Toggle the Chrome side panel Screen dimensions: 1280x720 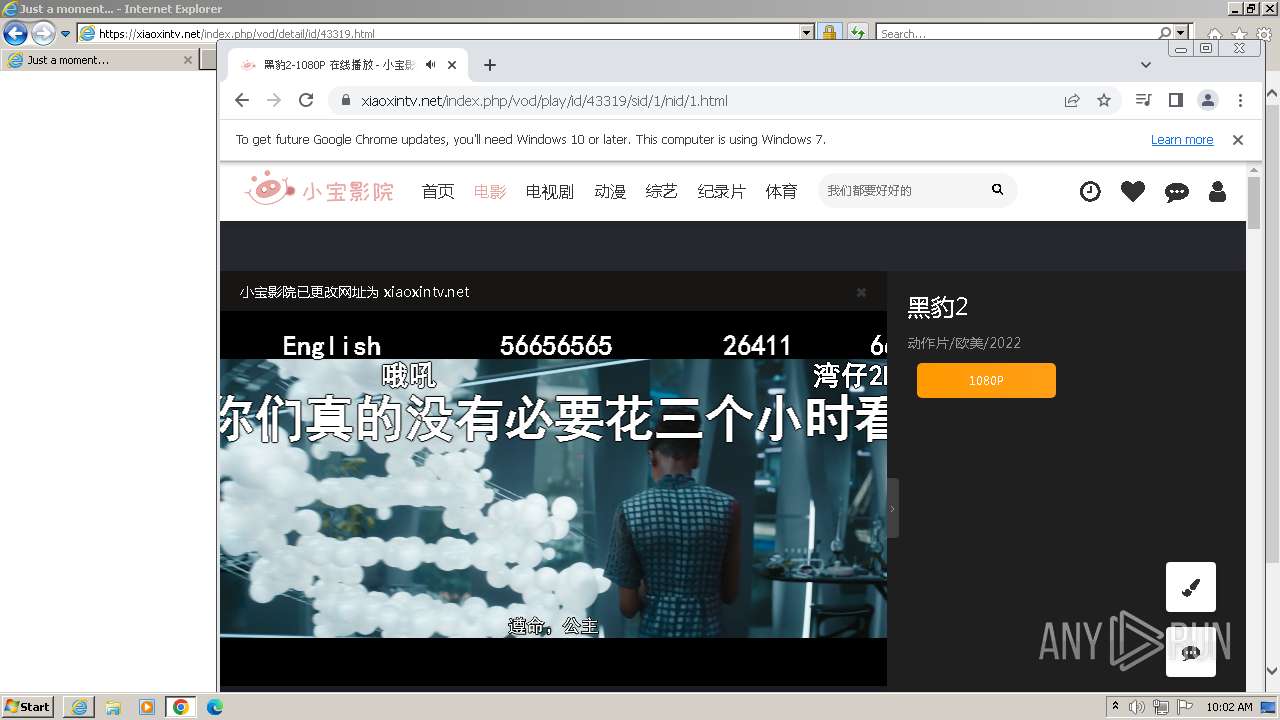pos(1176,100)
